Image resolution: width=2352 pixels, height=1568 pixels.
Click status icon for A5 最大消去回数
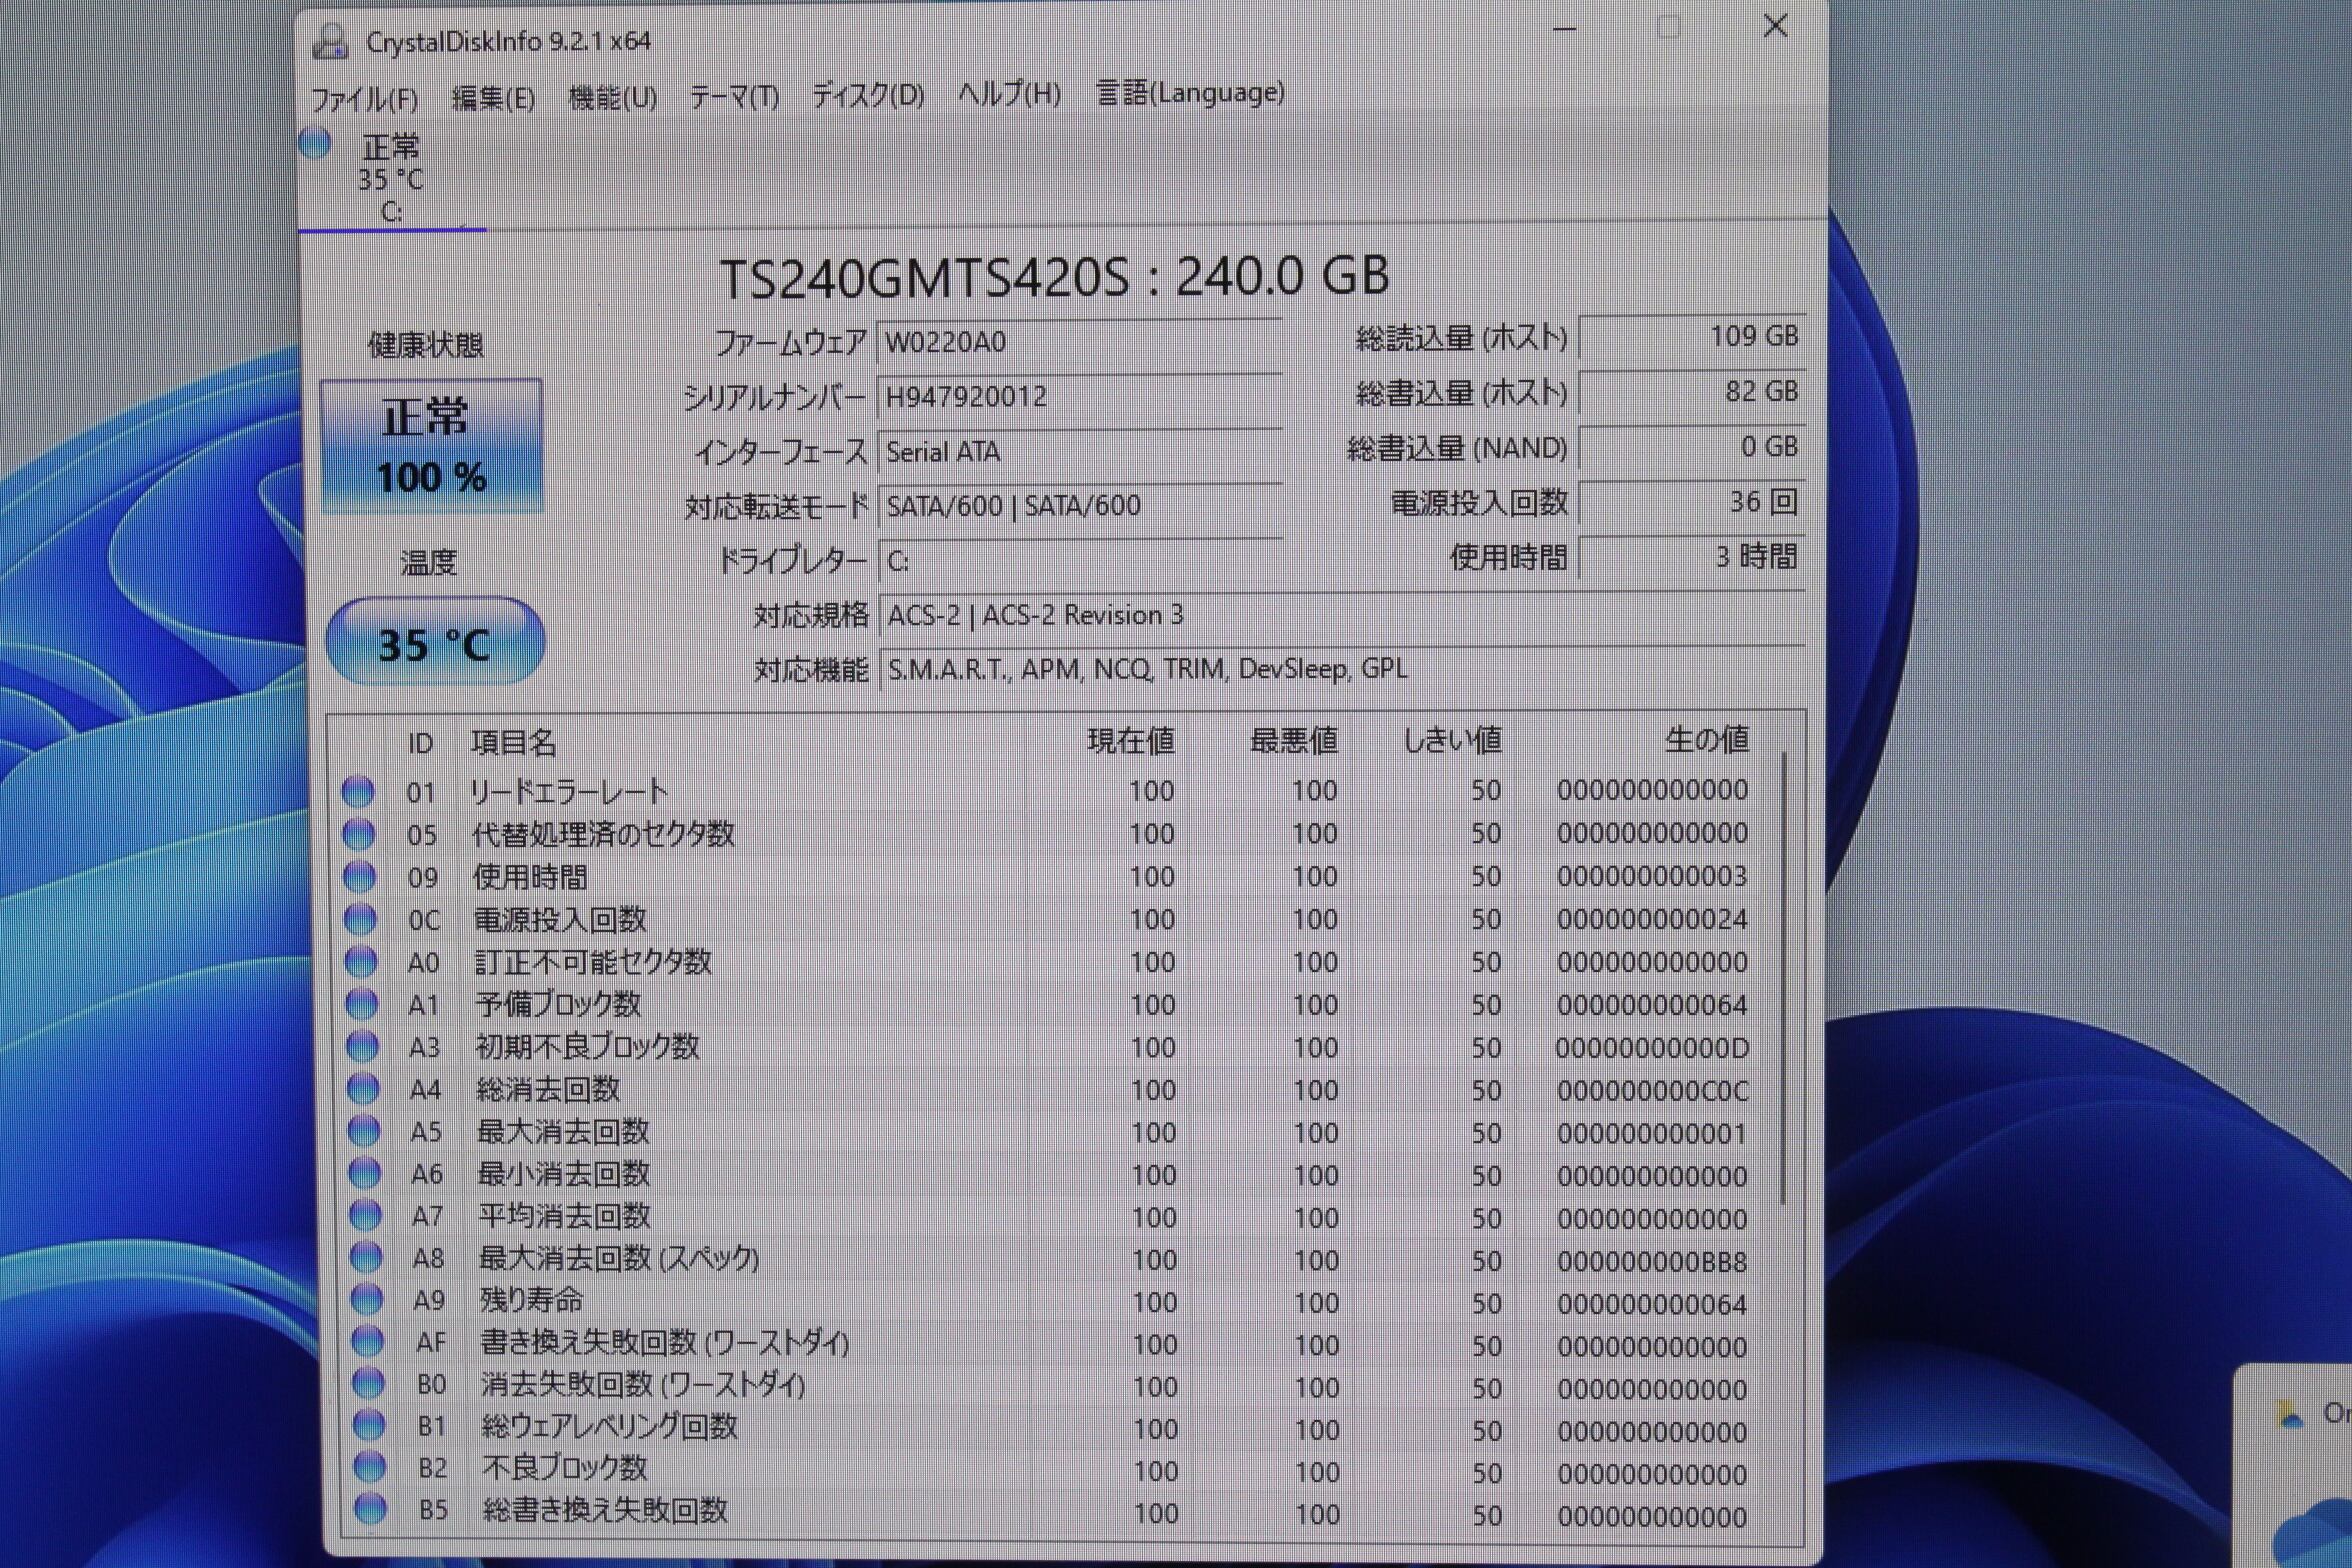point(363,1131)
